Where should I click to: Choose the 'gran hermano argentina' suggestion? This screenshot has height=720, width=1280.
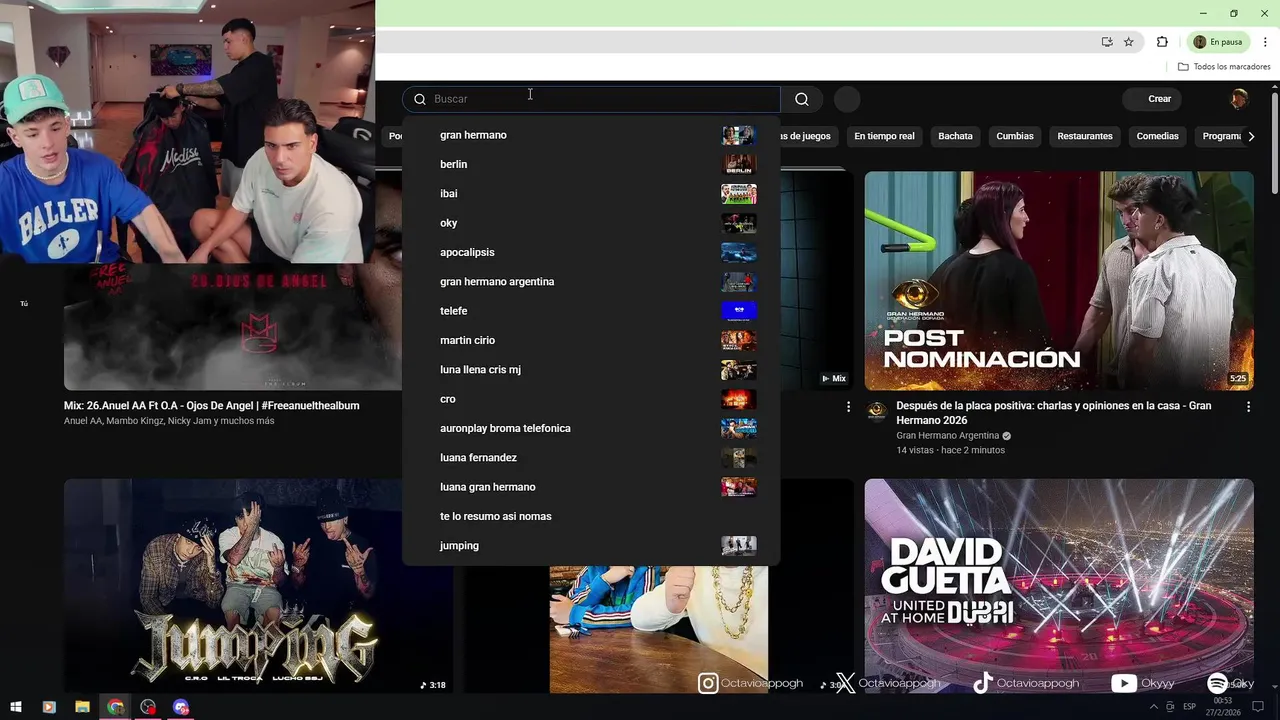click(591, 282)
